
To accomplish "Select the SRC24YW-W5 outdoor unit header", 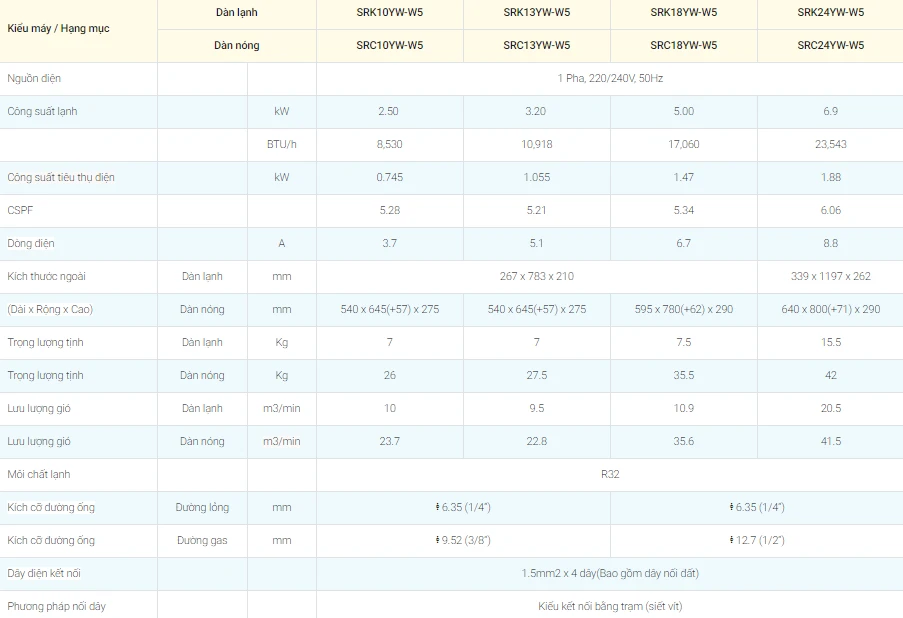I will tap(830, 45).
